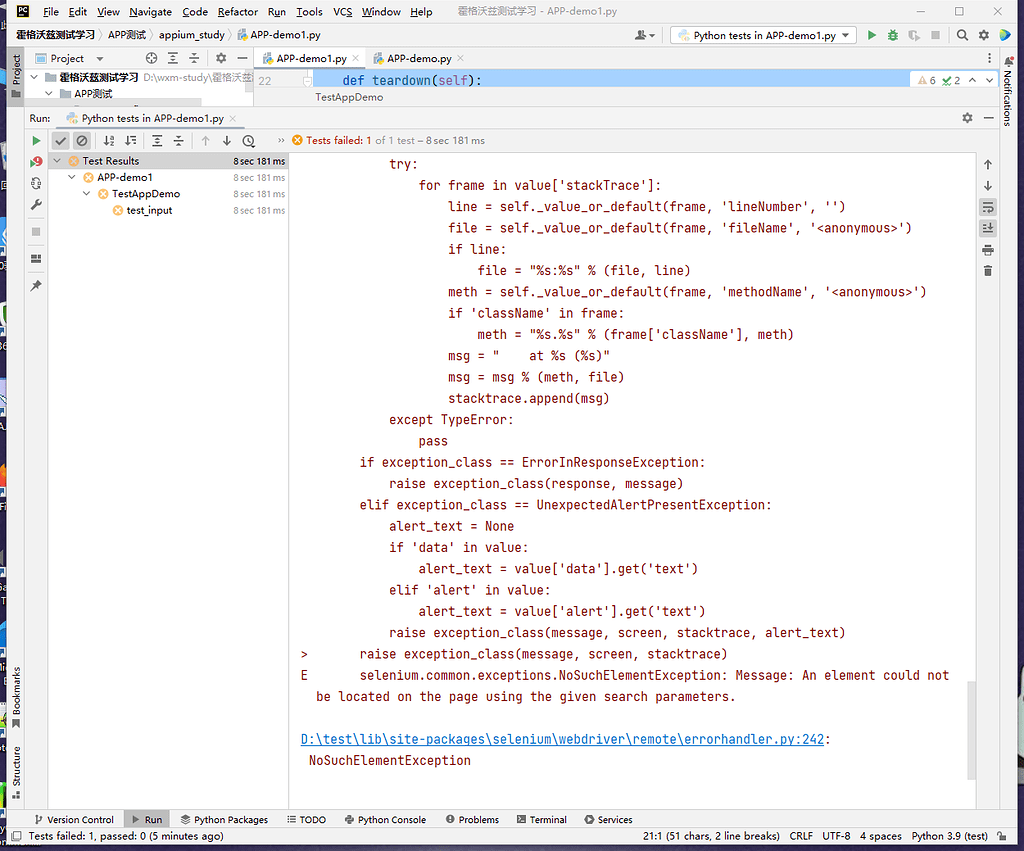The image size is (1024, 851).
Task: Toggle Show Passed tests checkmark
Action: click(61, 140)
